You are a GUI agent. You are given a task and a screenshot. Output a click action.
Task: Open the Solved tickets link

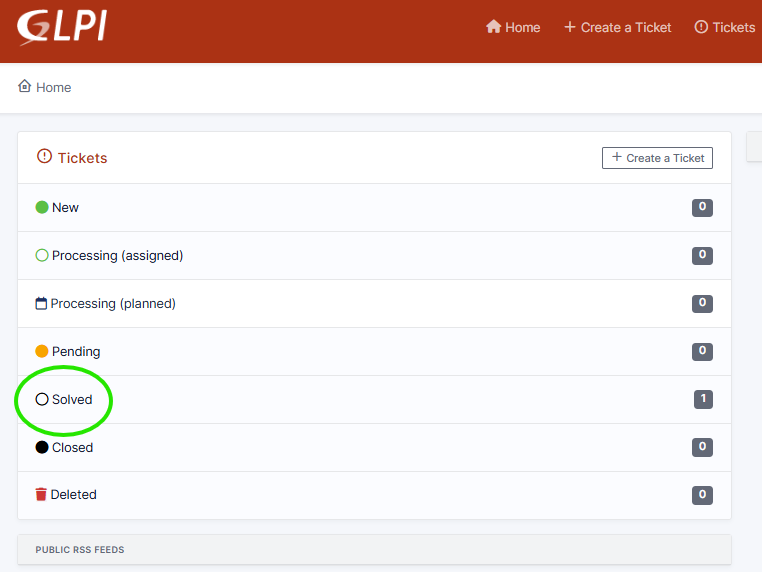pyautogui.click(x=72, y=400)
